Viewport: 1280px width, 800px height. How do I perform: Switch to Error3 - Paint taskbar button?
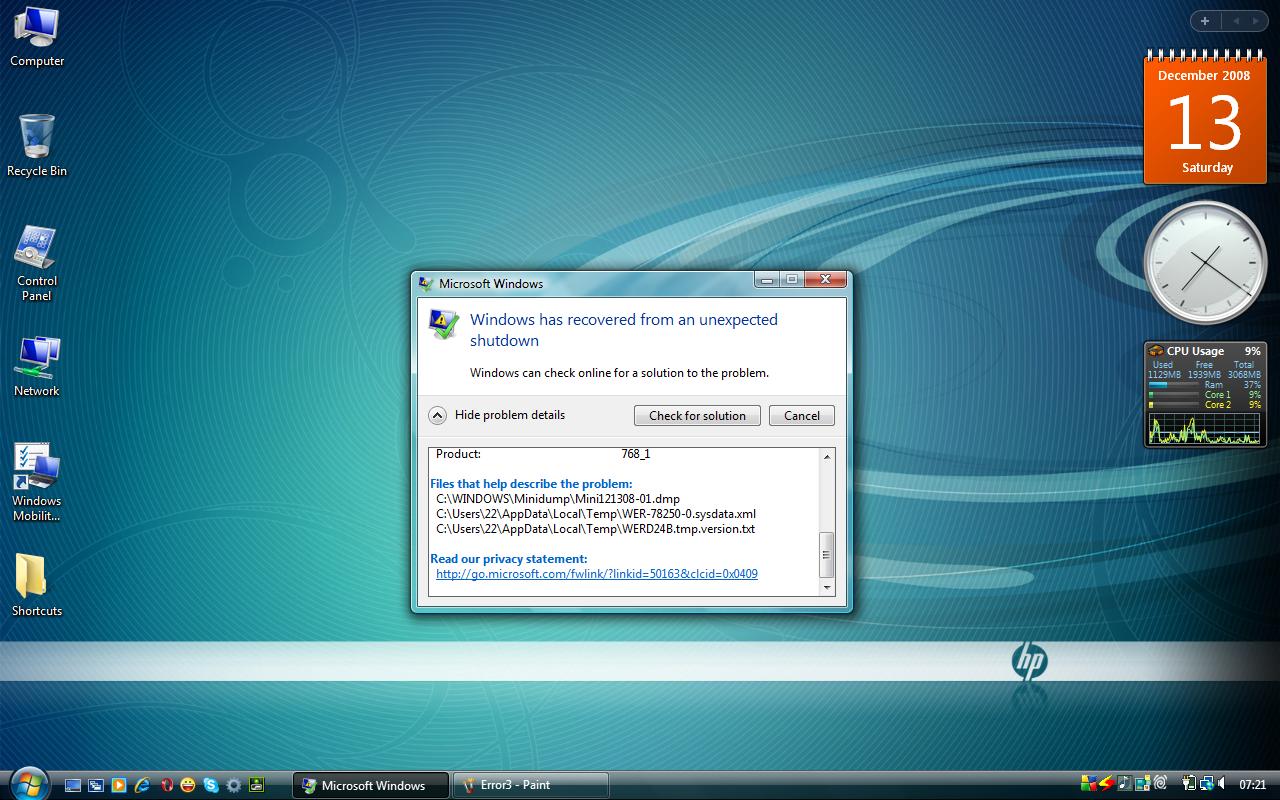tap(531, 785)
